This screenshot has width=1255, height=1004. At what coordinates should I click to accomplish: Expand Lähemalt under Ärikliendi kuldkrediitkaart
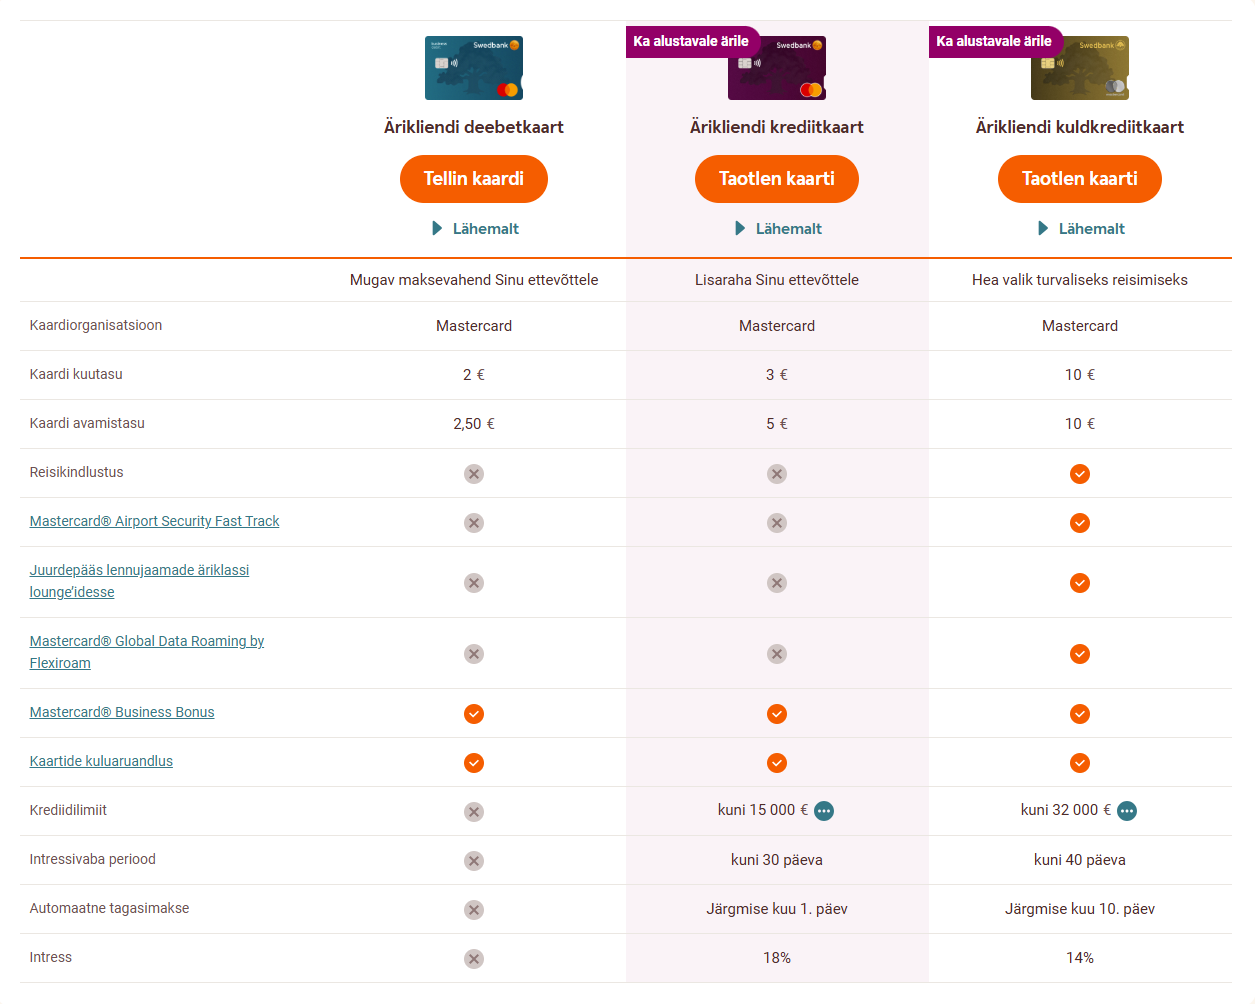(x=1081, y=229)
